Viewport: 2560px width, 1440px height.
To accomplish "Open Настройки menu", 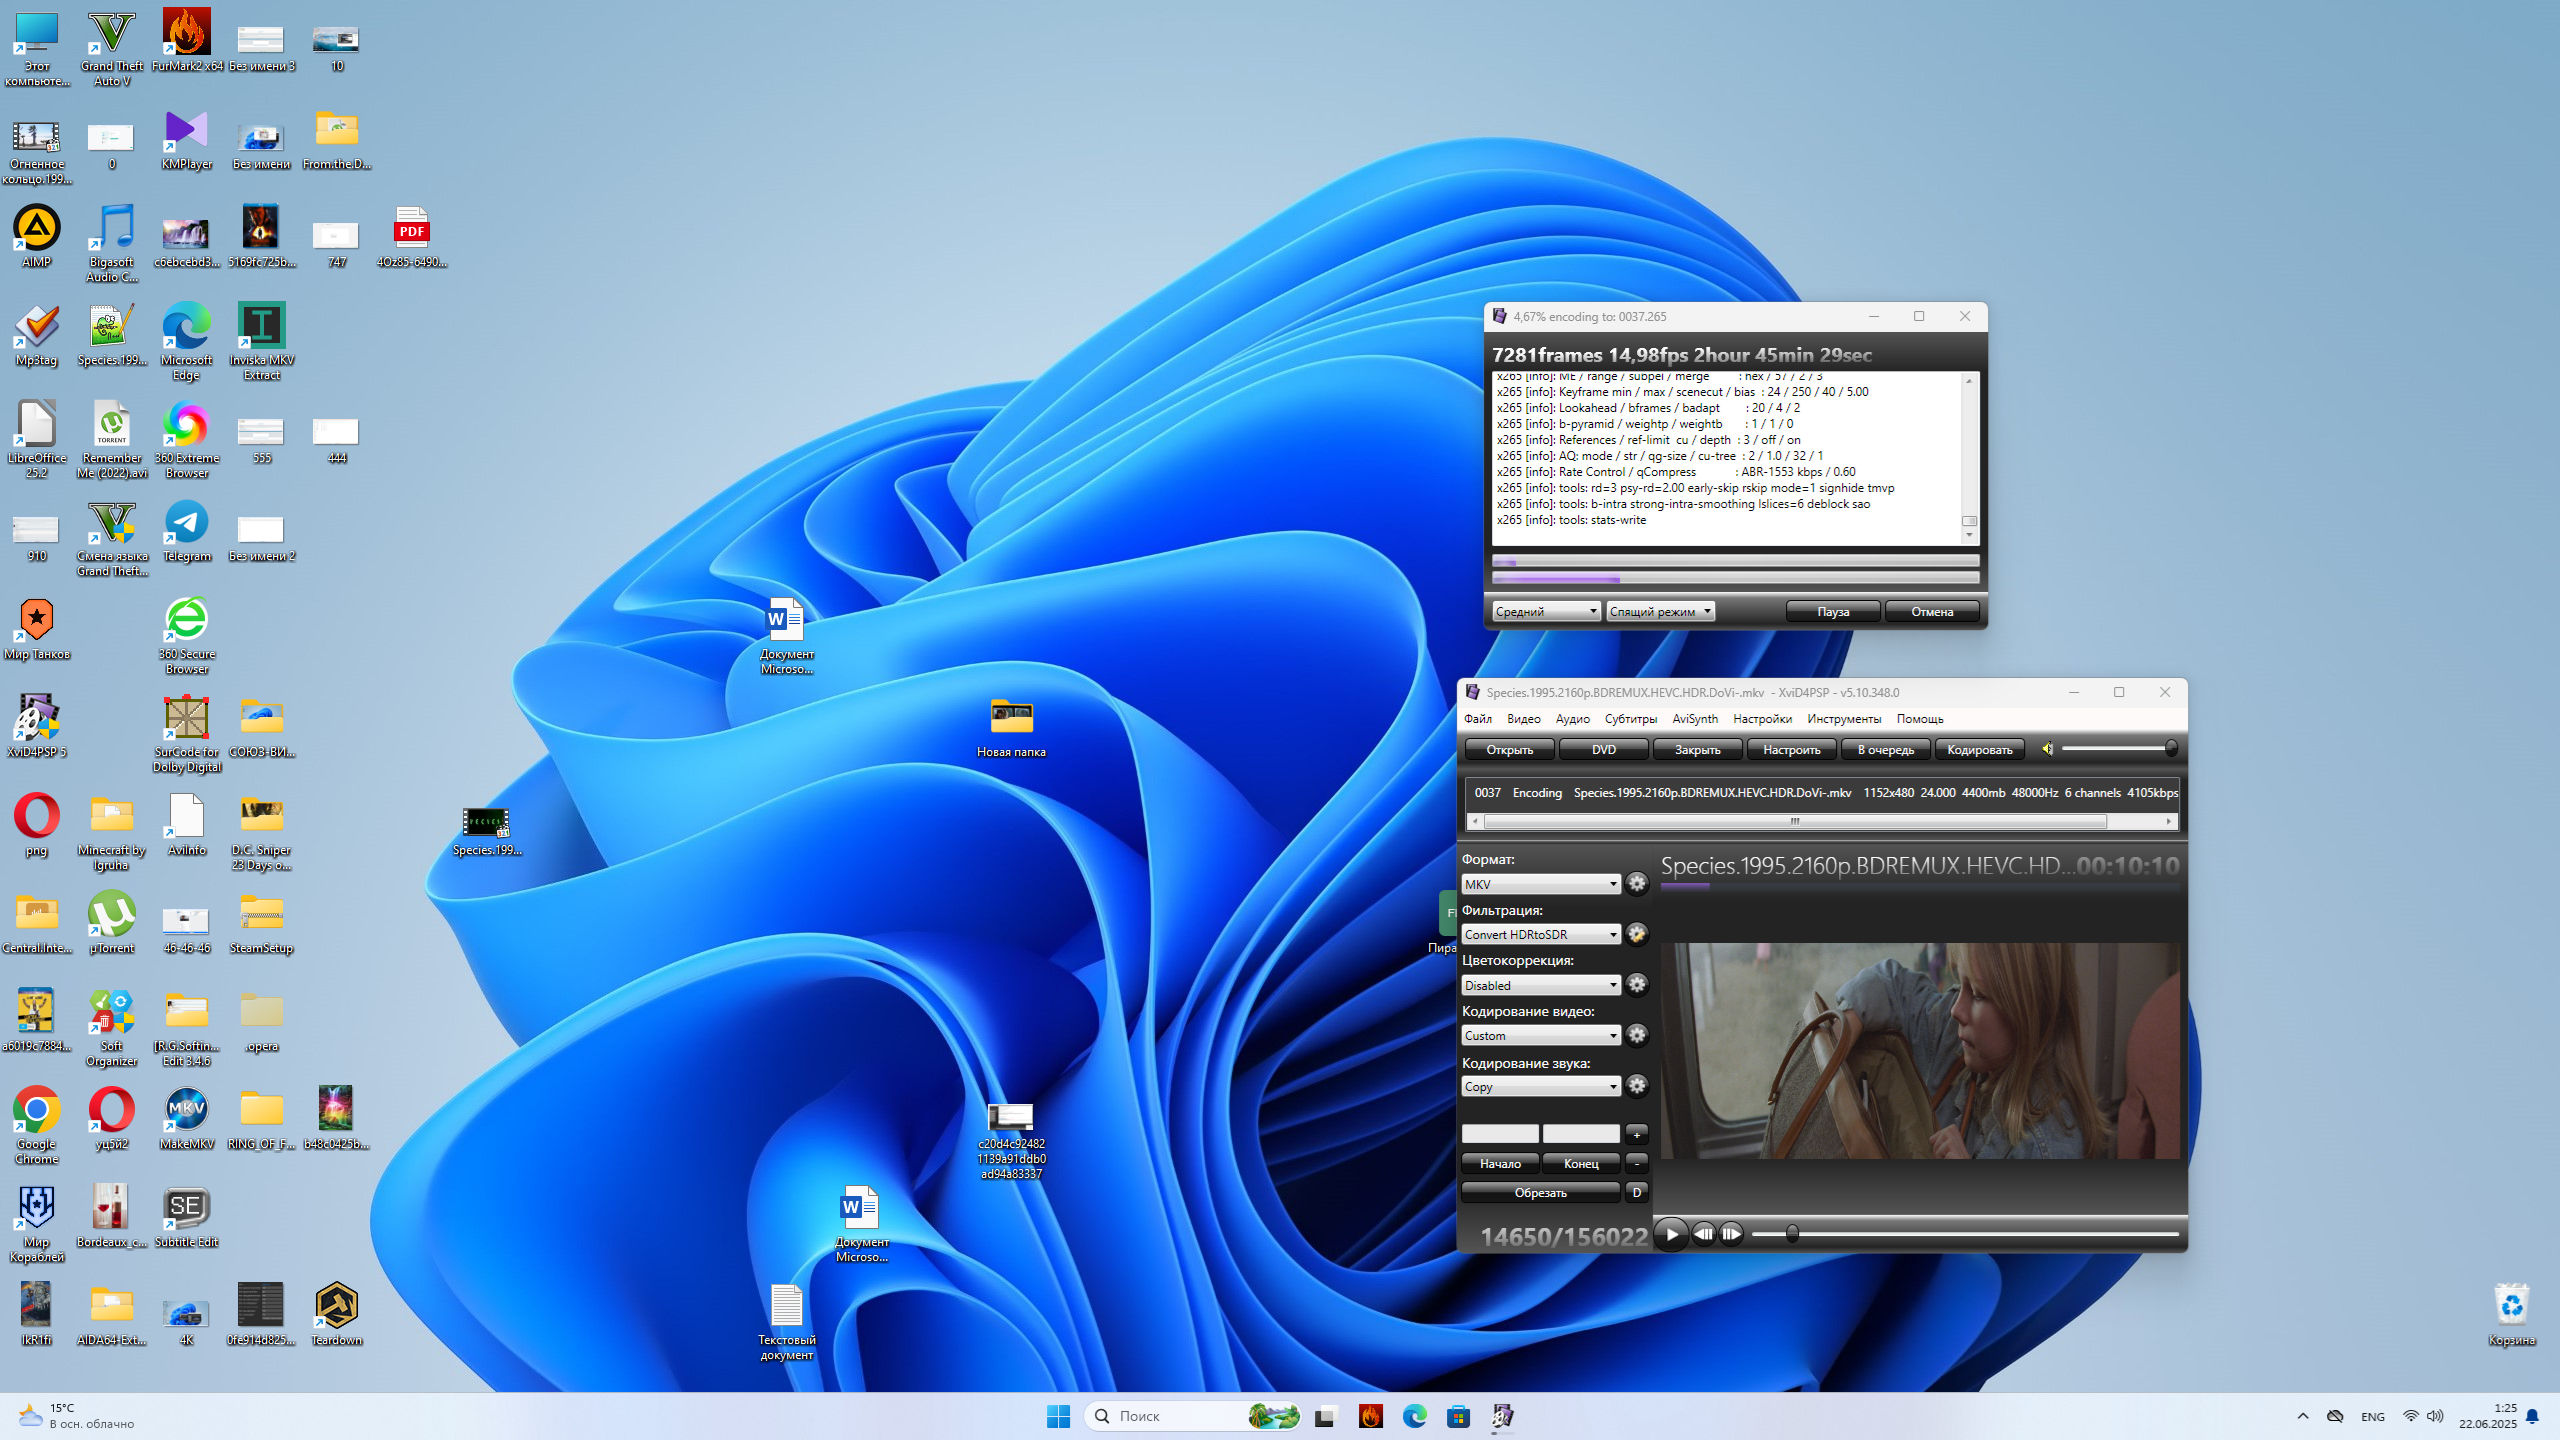I will point(1762,718).
